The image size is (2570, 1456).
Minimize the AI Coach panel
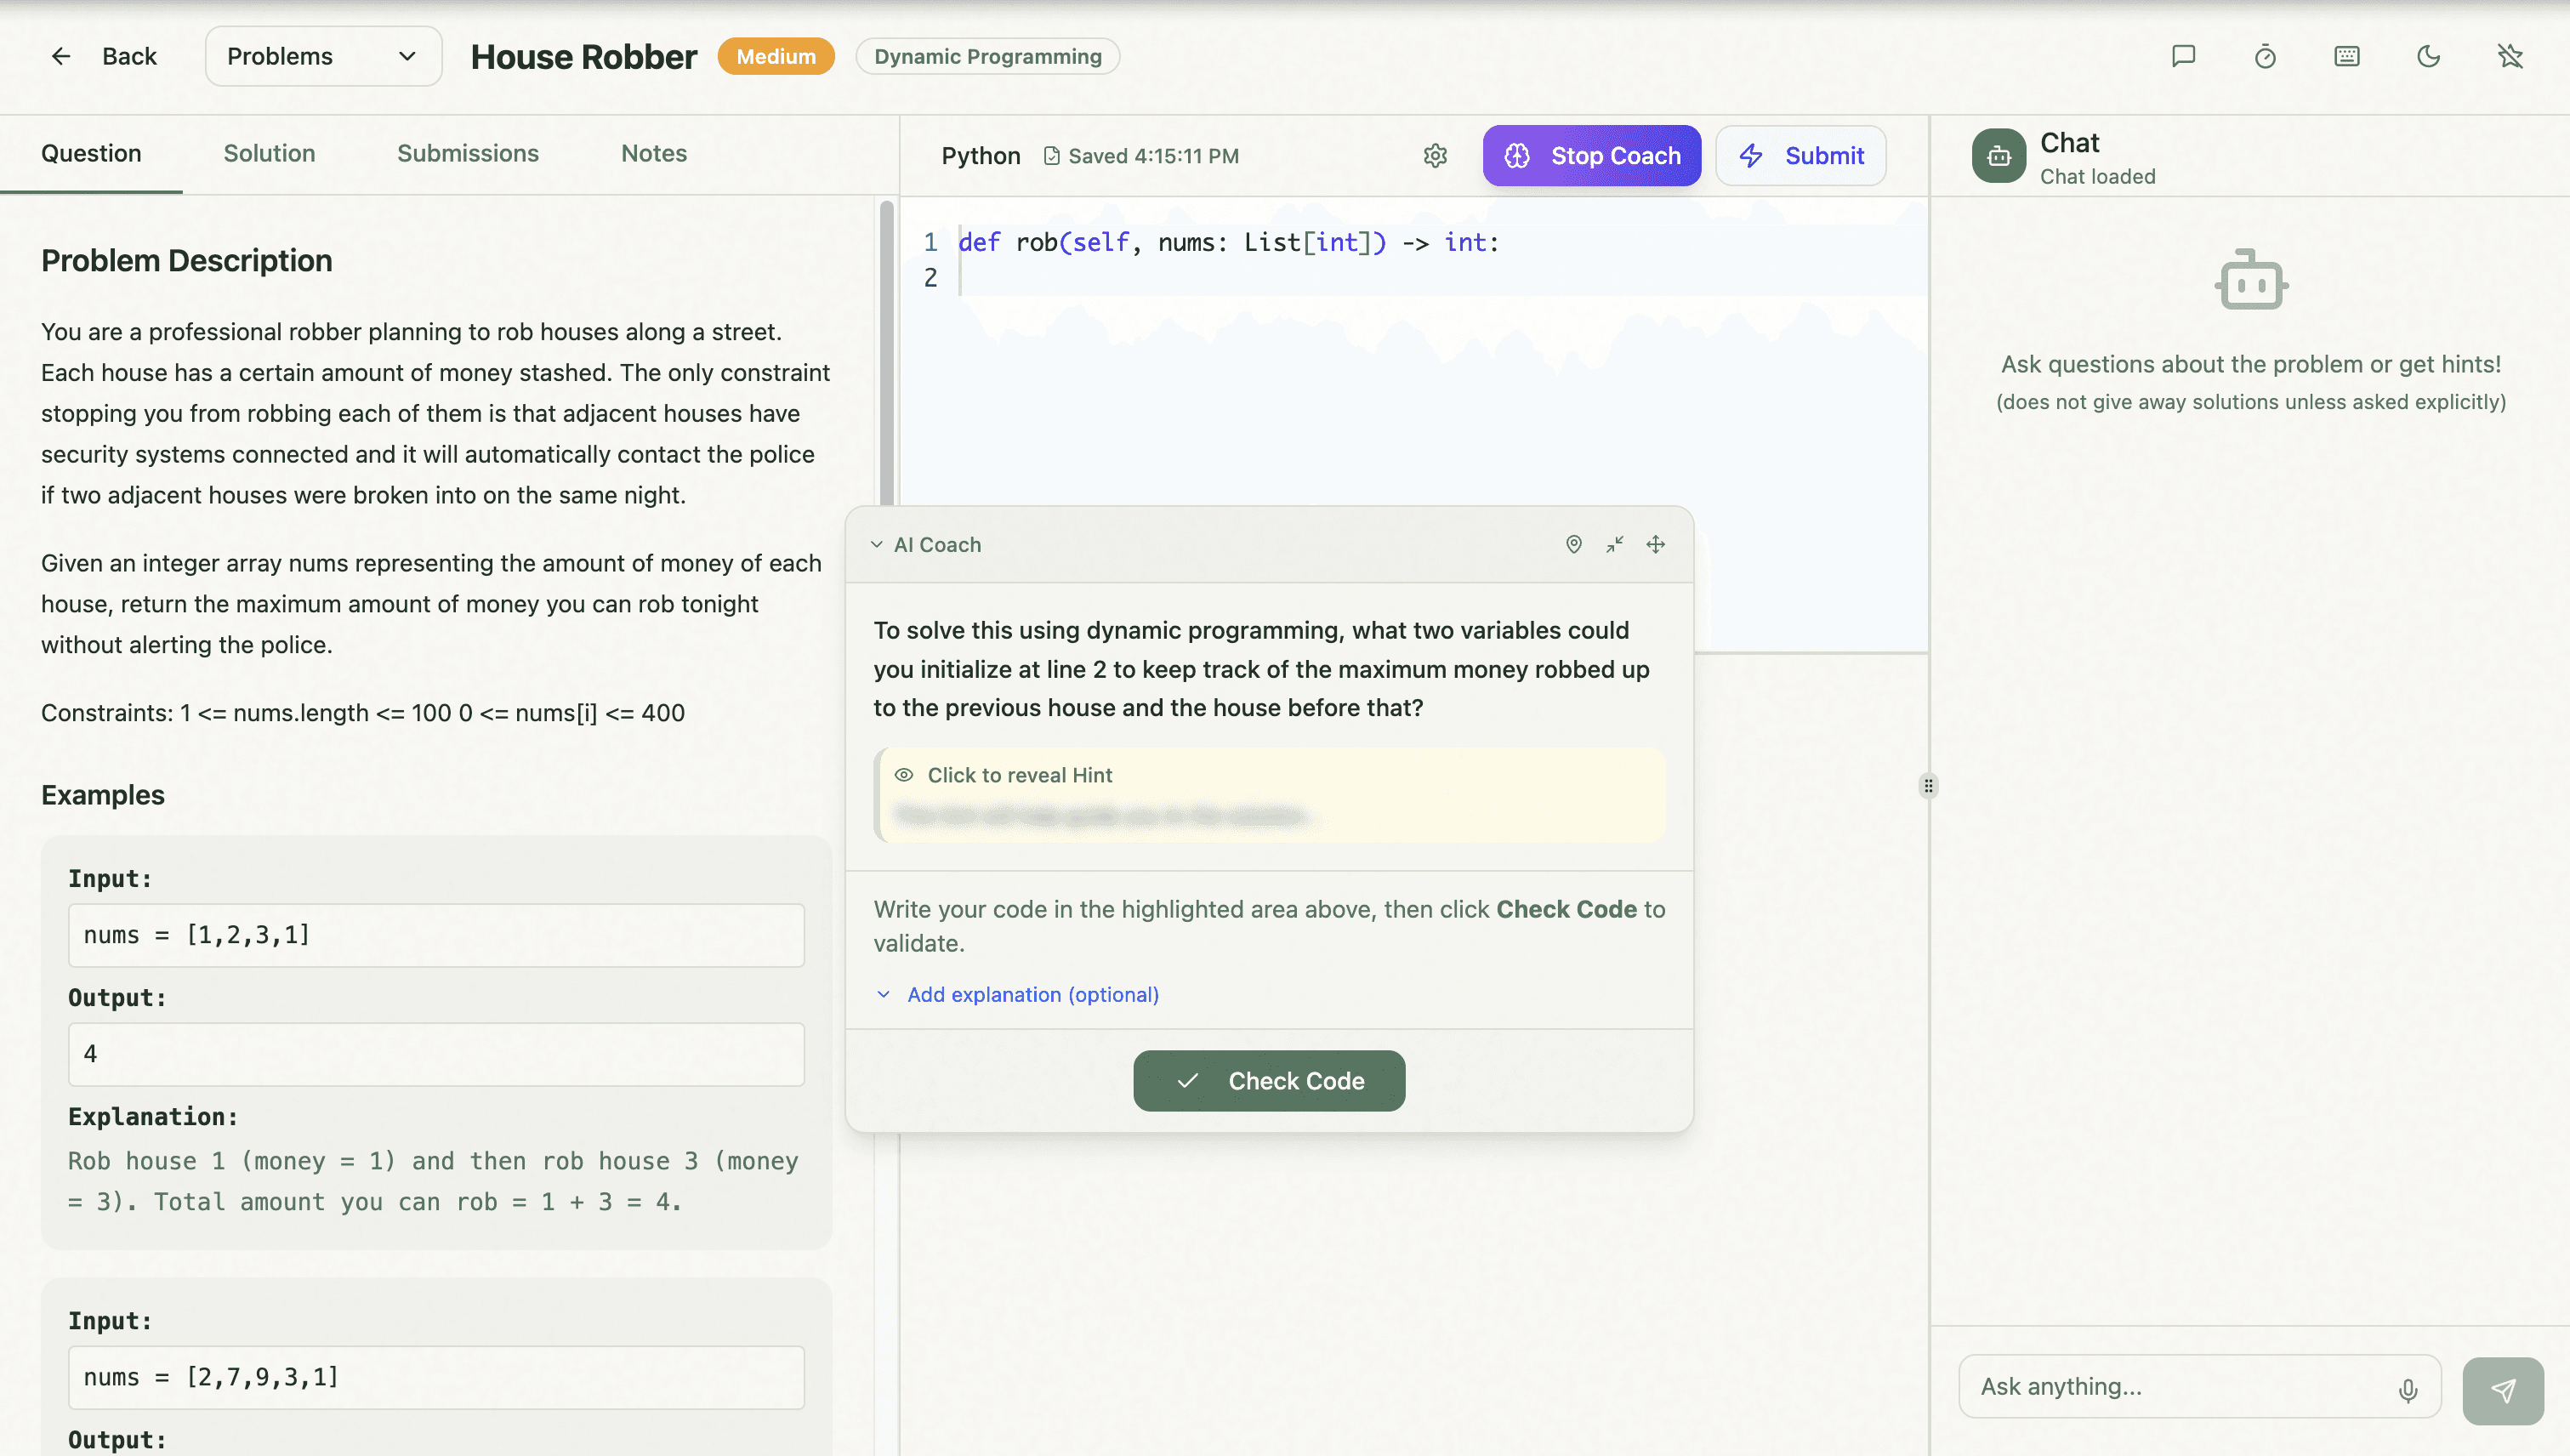click(1614, 544)
